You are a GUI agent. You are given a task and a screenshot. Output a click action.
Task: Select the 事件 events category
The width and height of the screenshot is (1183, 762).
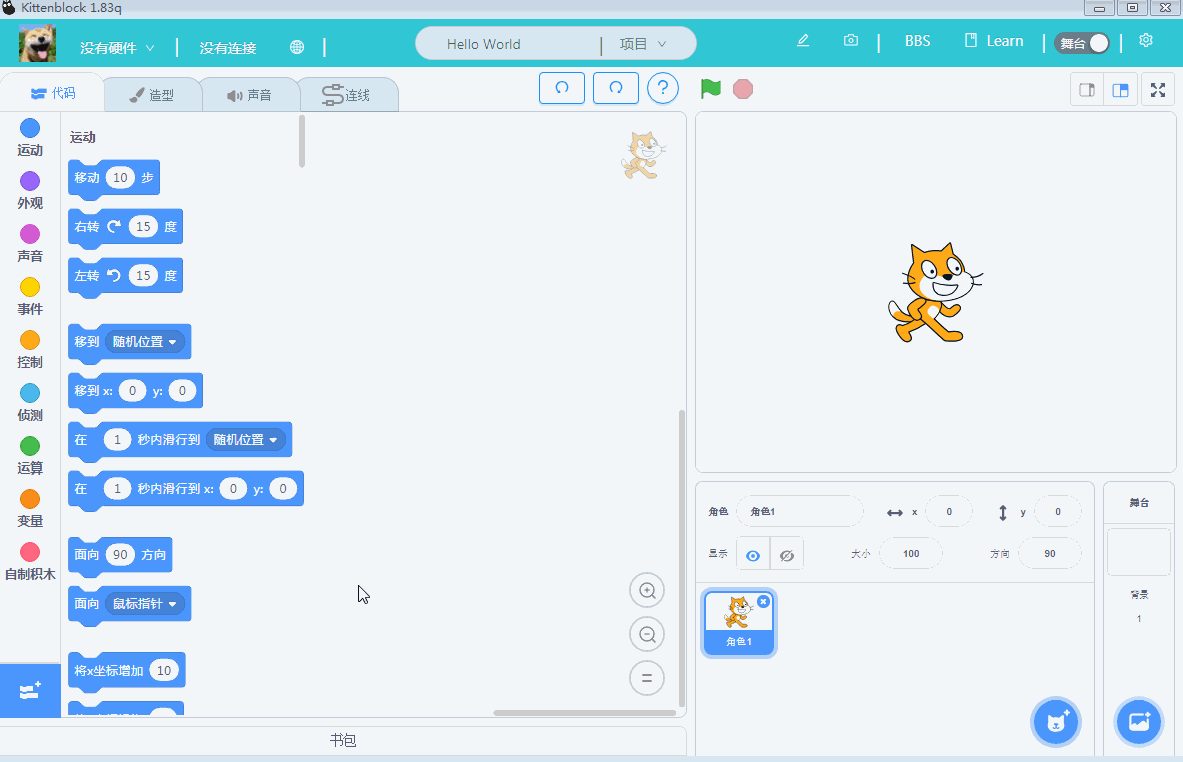click(30, 297)
